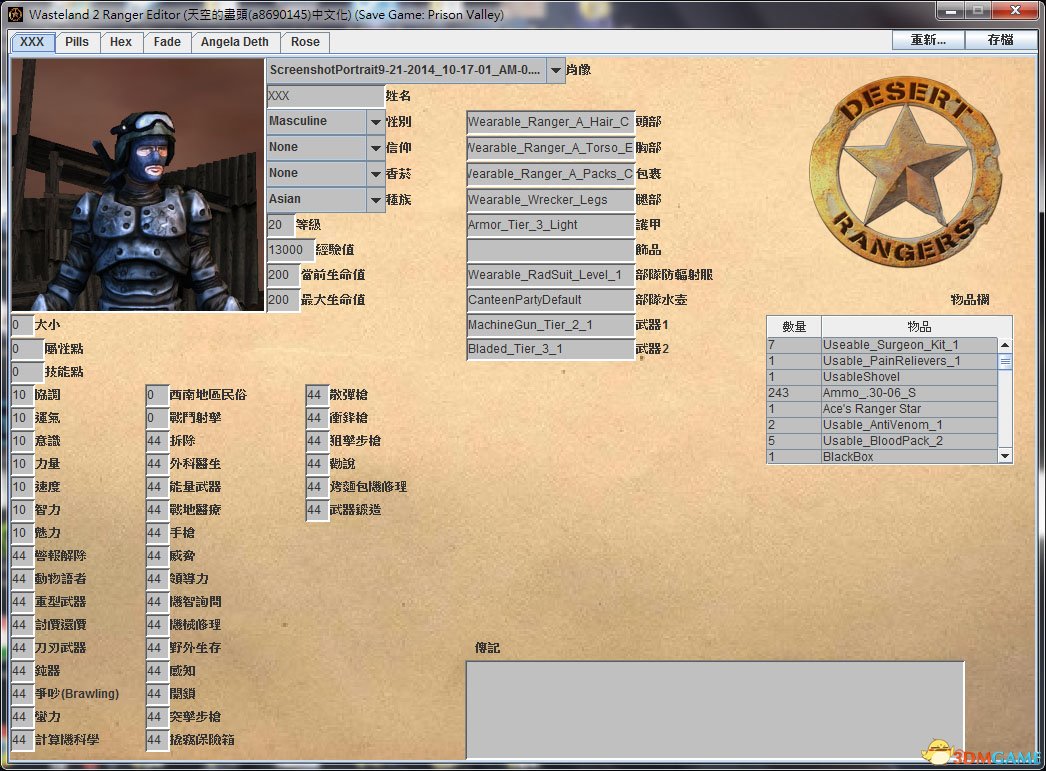Click the 武器鍛造 weaponsmithing value field

[x=317, y=510]
